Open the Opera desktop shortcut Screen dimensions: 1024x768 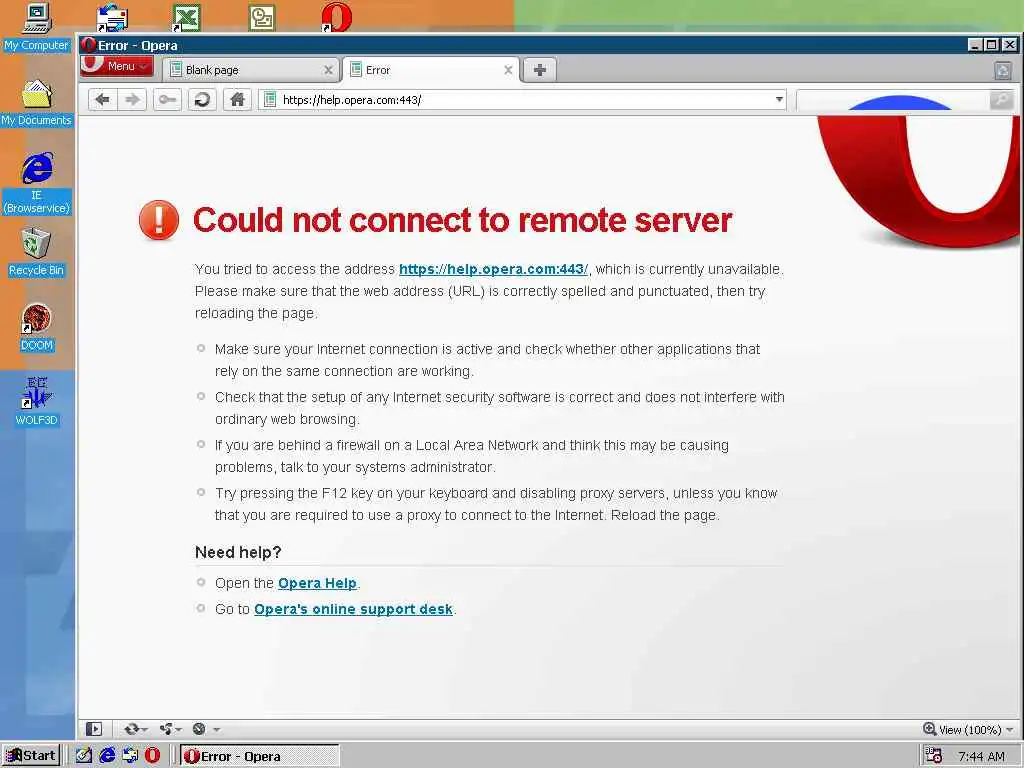[336, 17]
